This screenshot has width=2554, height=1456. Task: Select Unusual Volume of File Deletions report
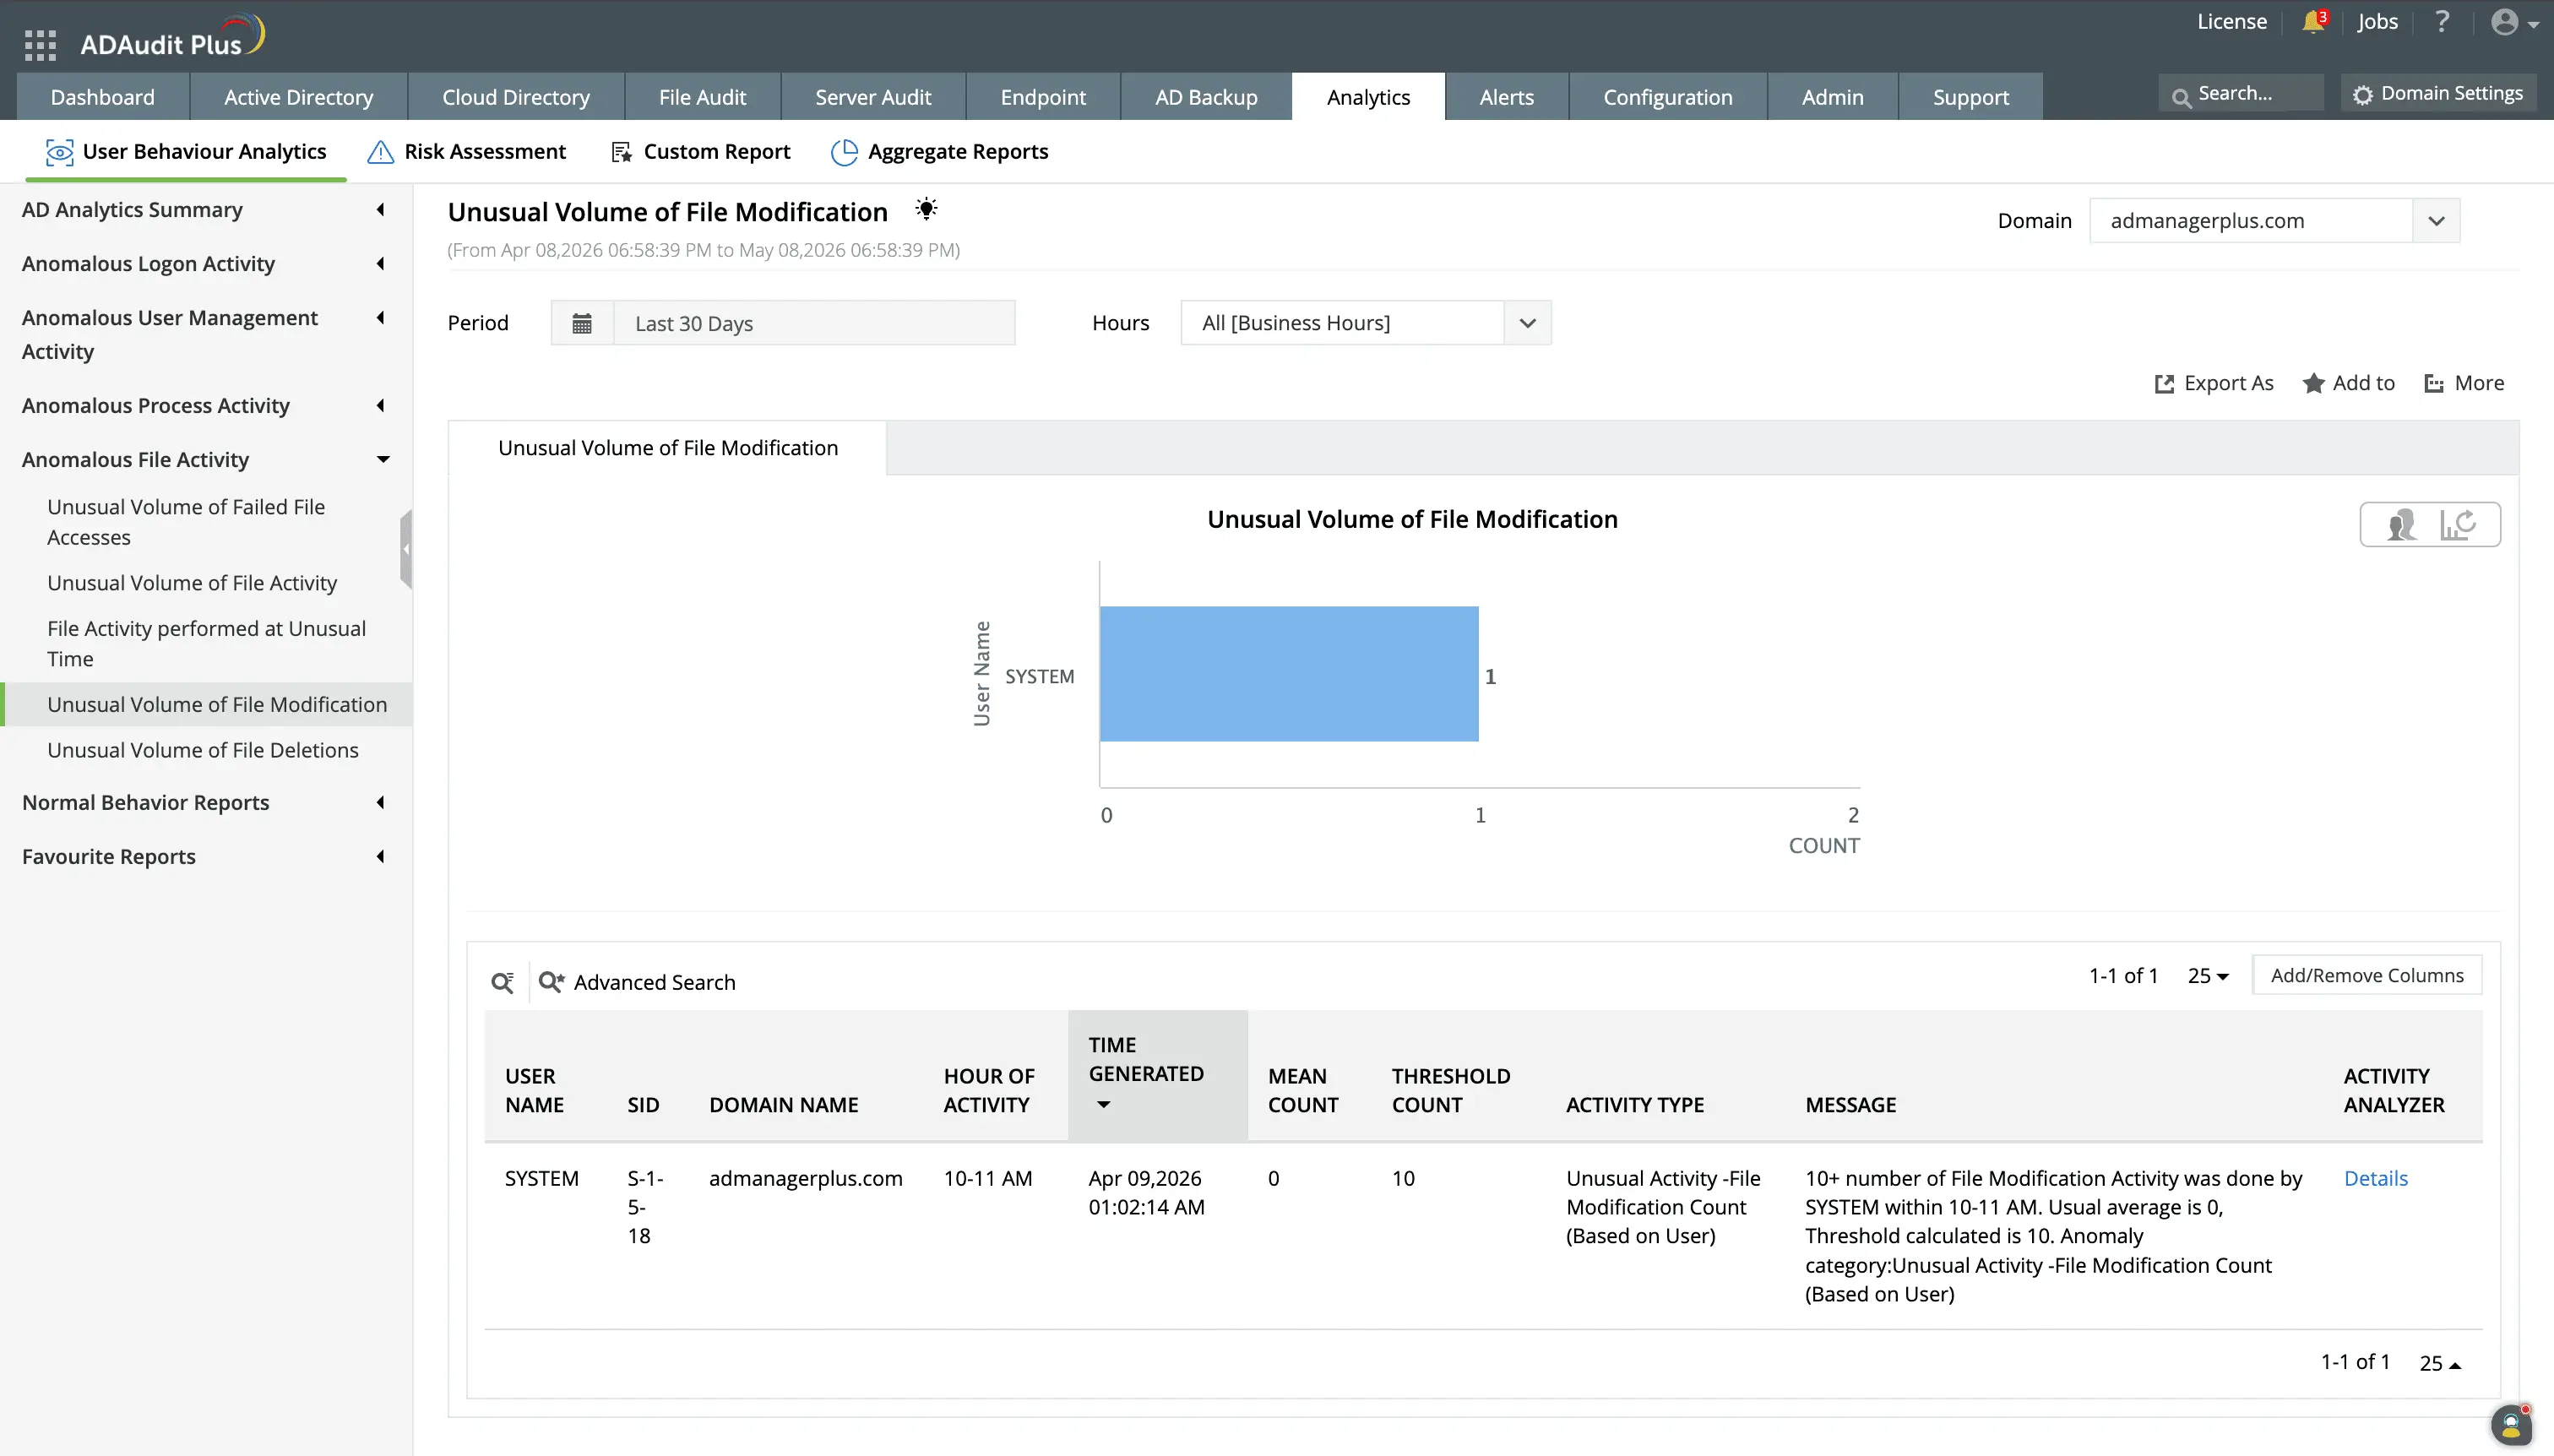click(x=203, y=750)
